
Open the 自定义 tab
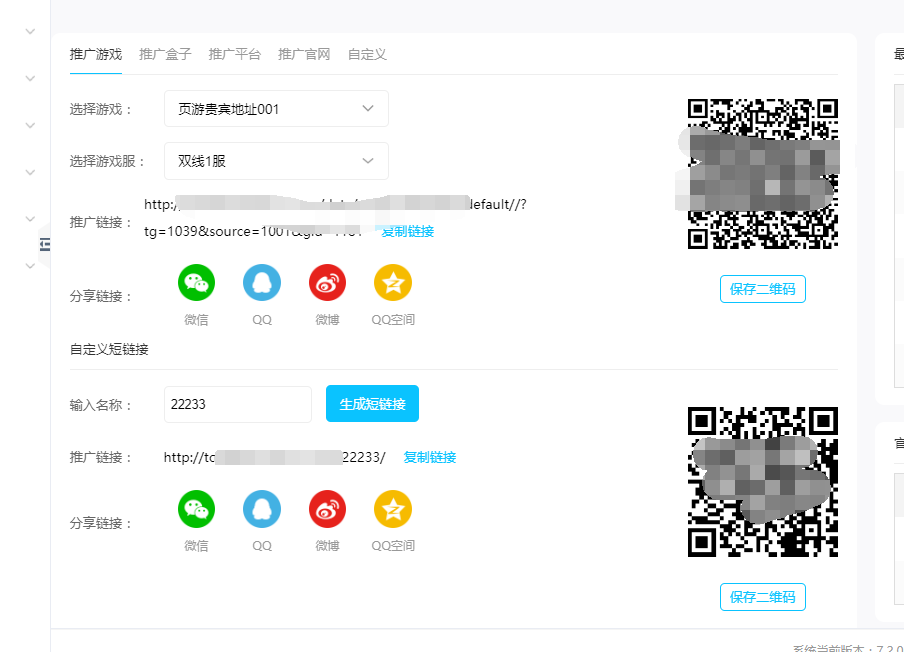[x=367, y=55]
